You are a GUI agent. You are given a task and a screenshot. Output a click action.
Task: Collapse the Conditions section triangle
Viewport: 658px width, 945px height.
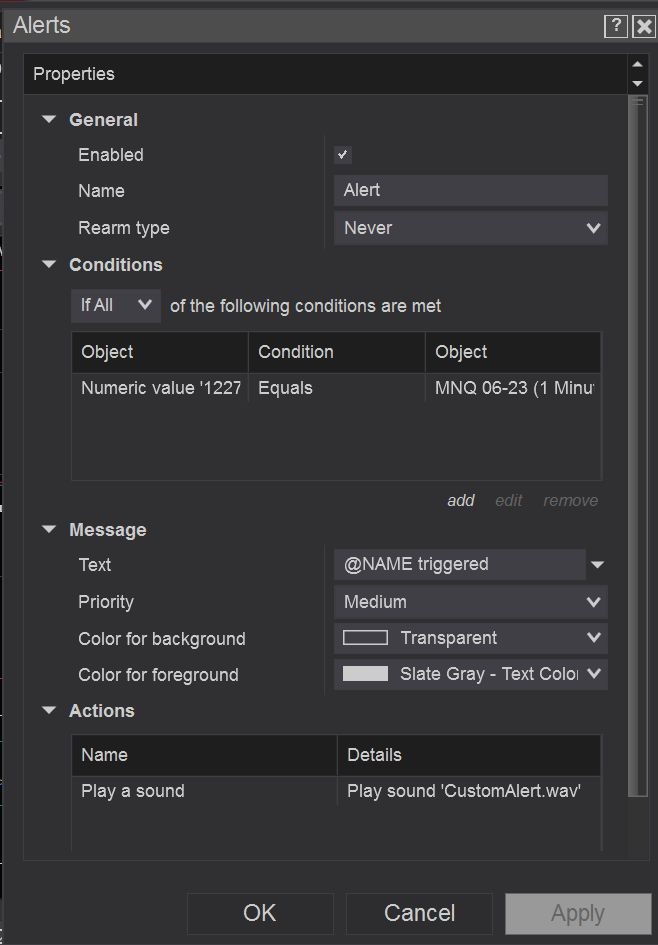point(48,265)
